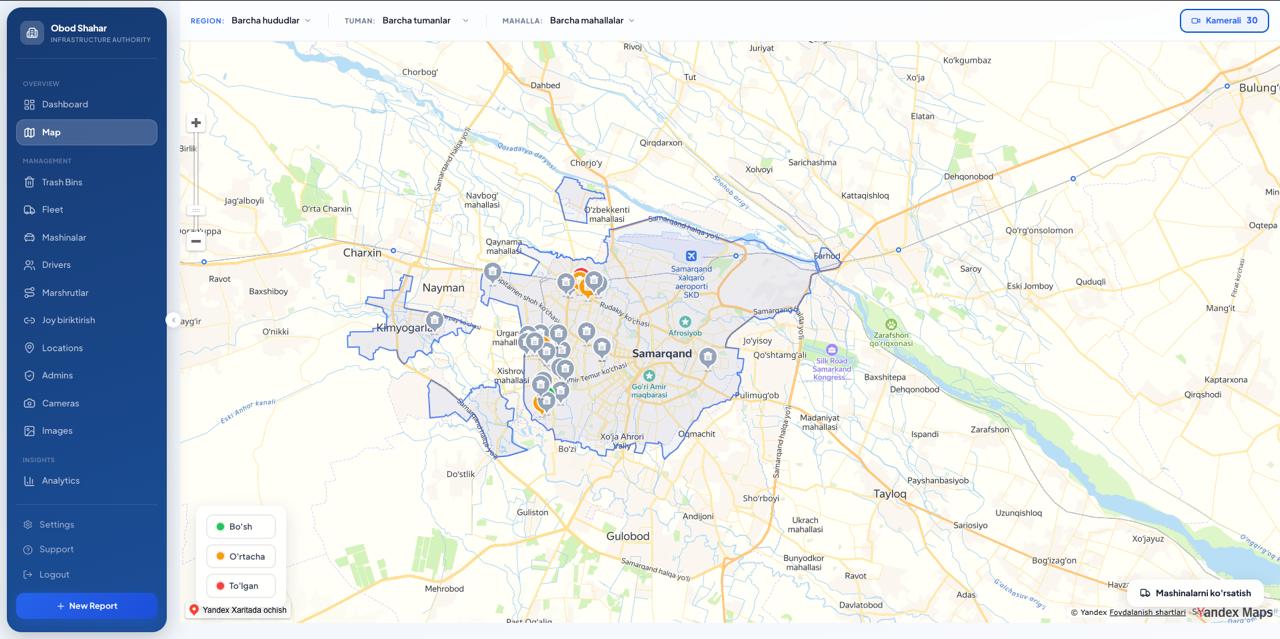The width and height of the screenshot is (1280, 639).
Task: Open the Dashboard page
Action: tap(86, 104)
